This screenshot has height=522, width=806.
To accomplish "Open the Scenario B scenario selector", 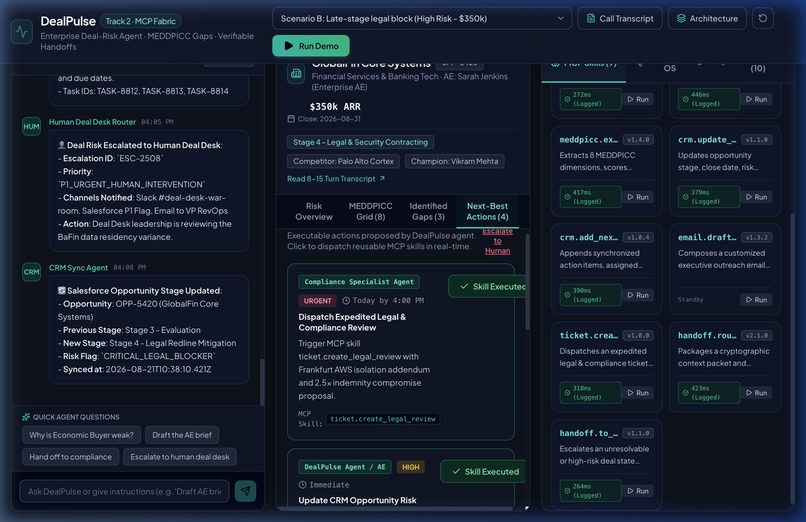I will point(422,18).
